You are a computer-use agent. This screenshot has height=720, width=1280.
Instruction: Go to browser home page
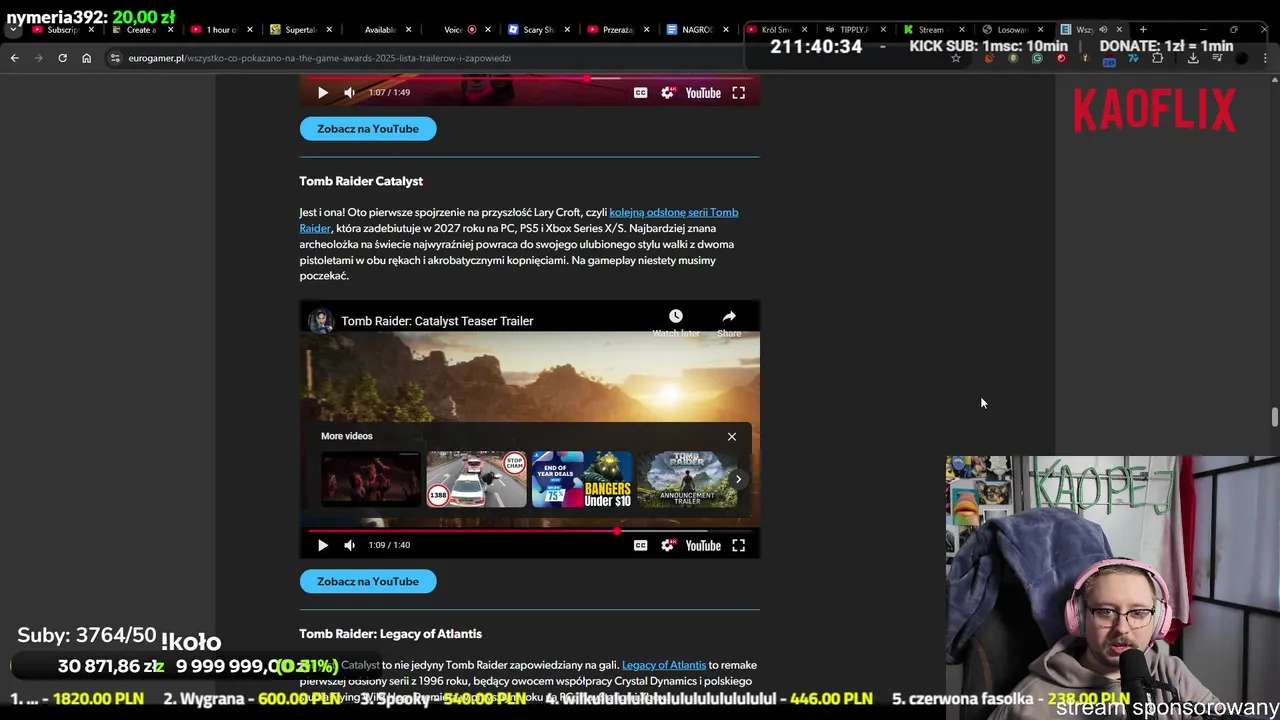(86, 58)
